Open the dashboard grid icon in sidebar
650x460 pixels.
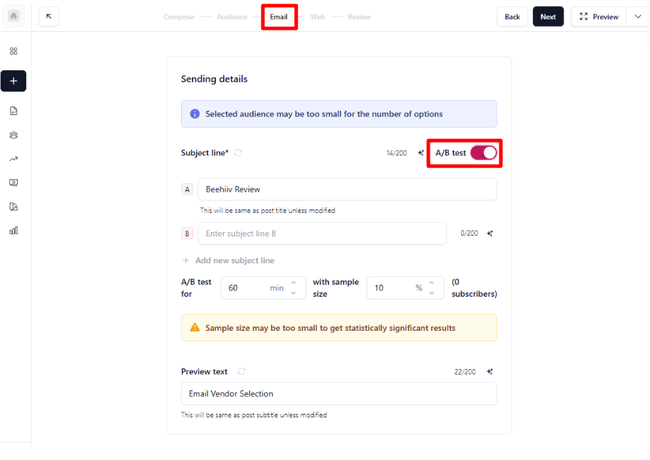tap(14, 51)
